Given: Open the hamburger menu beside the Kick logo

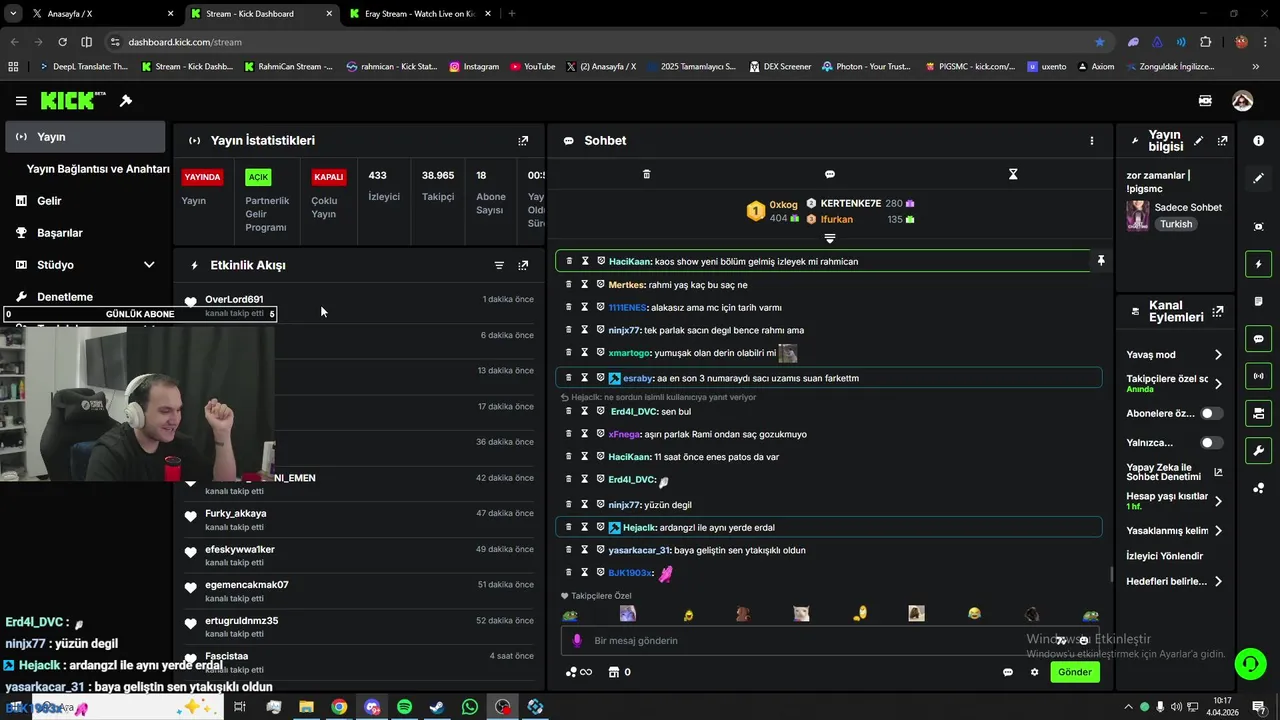Looking at the screenshot, I should (21, 101).
